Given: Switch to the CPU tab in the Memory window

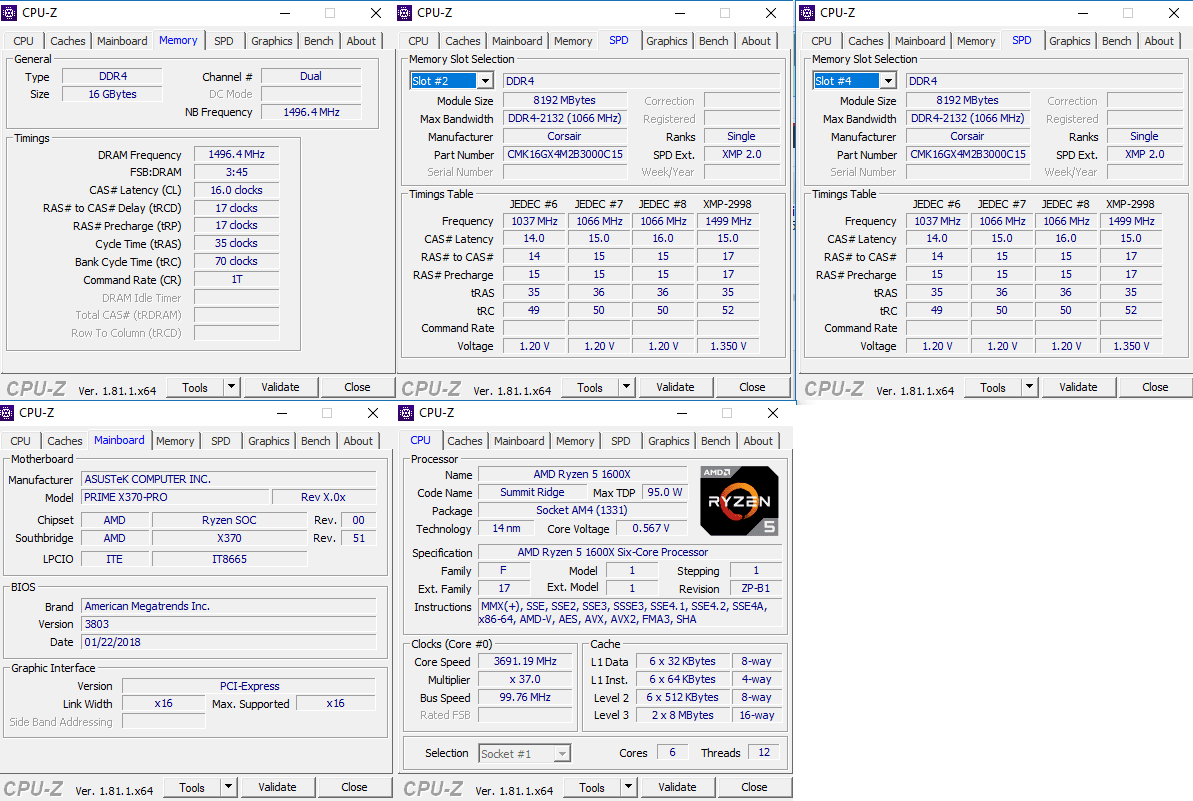Looking at the screenshot, I should click(24, 41).
